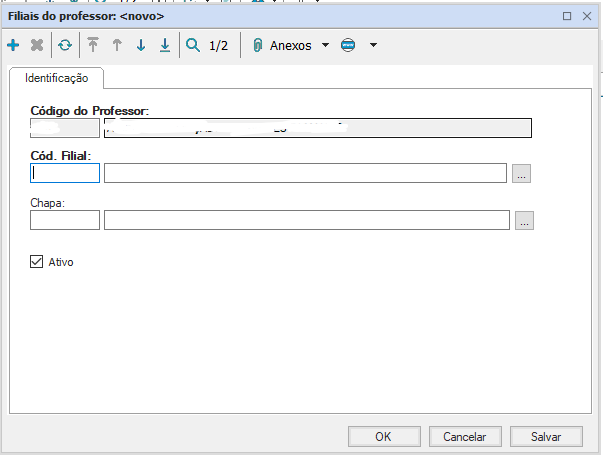Expand the Anexos dropdown arrow
The image size is (603, 456).
(325, 45)
